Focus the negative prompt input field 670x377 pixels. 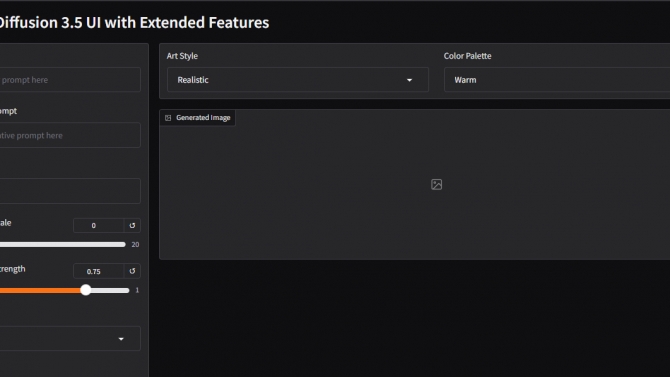point(70,135)
